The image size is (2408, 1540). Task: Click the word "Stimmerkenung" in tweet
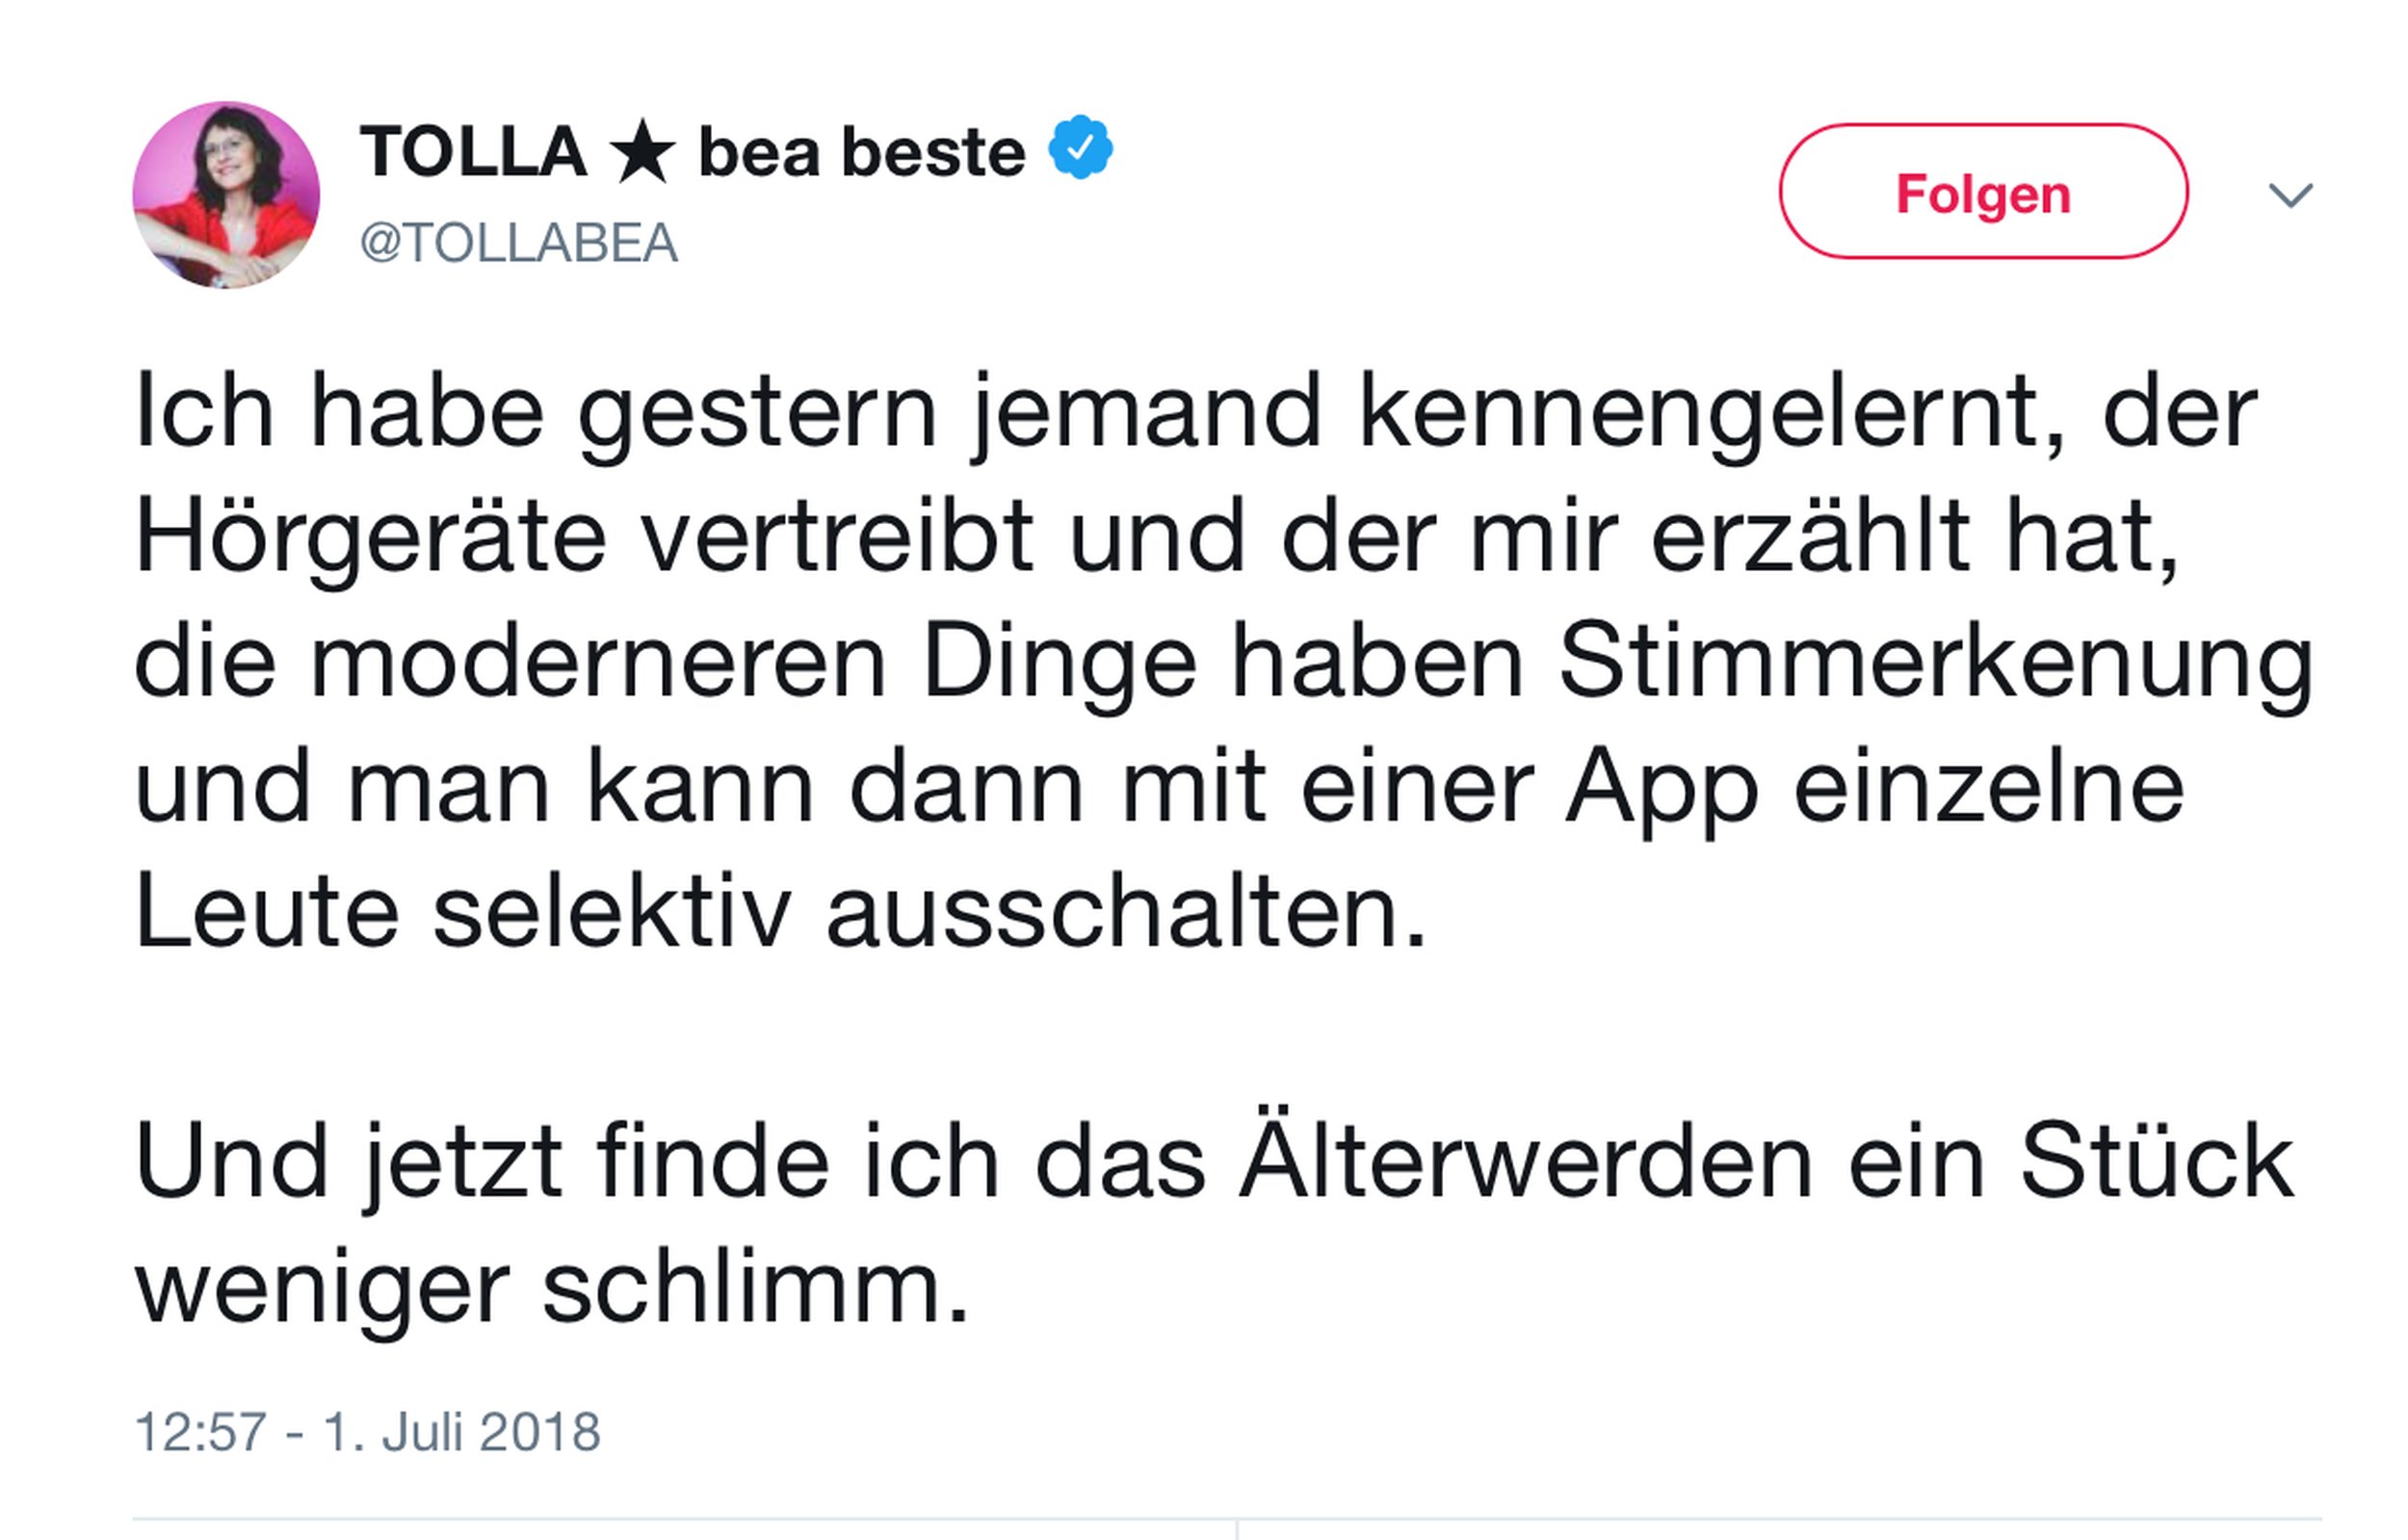(x=1935, y=662)
